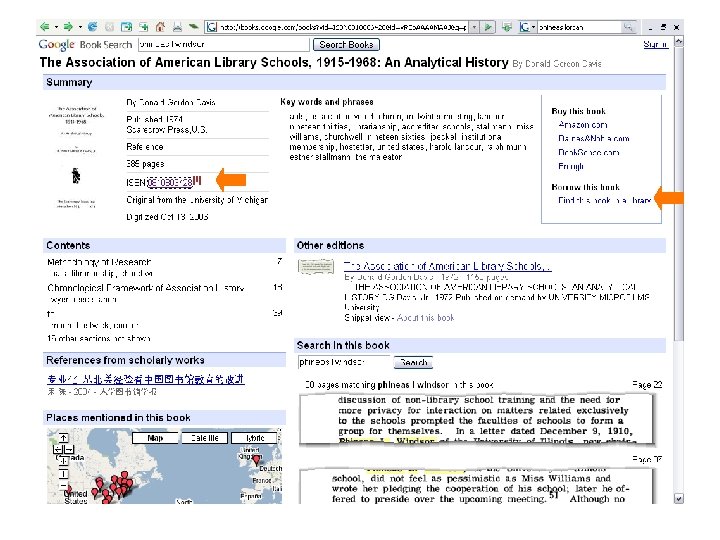Click the magnifier in browser search box
The width and height of the screenshot is (720, 540).
628,28
